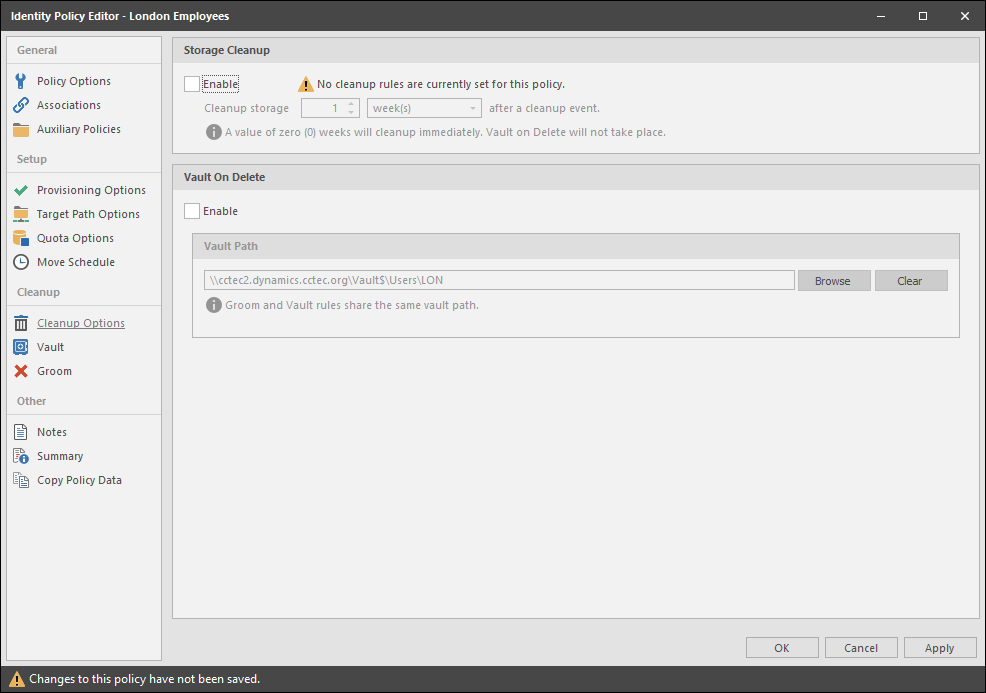
Task: Click the trash can icon for Cleanup Options
Action: pos(21,323)
